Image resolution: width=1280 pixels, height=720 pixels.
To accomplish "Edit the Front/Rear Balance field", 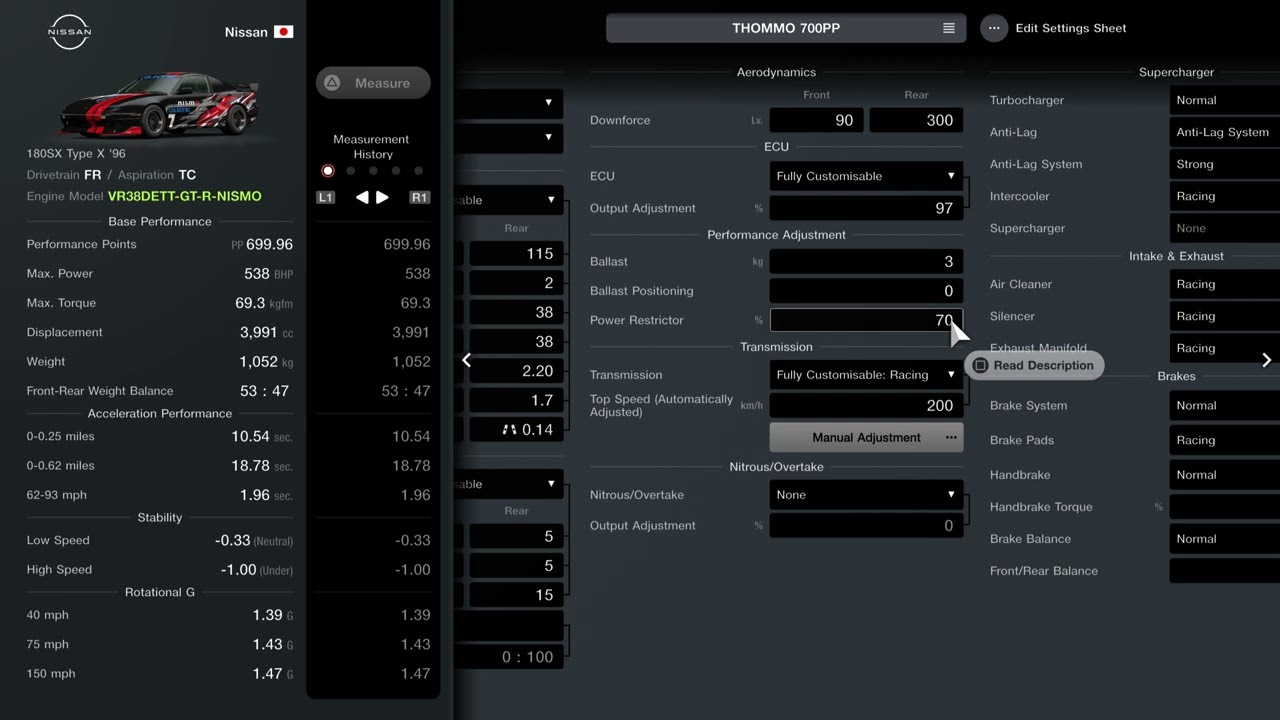I will [x=1224, y=571].
